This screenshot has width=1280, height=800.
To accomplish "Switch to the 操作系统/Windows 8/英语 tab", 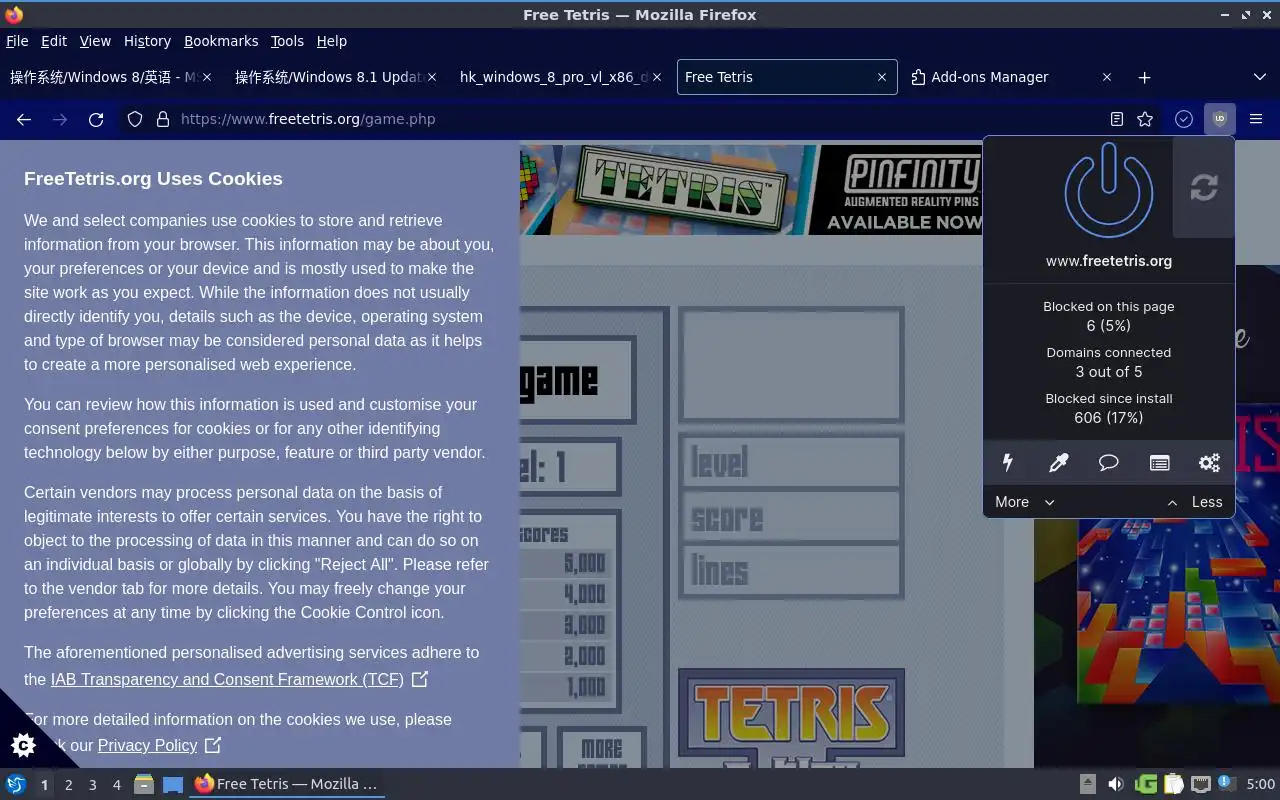I will click(x=113, y=77).
